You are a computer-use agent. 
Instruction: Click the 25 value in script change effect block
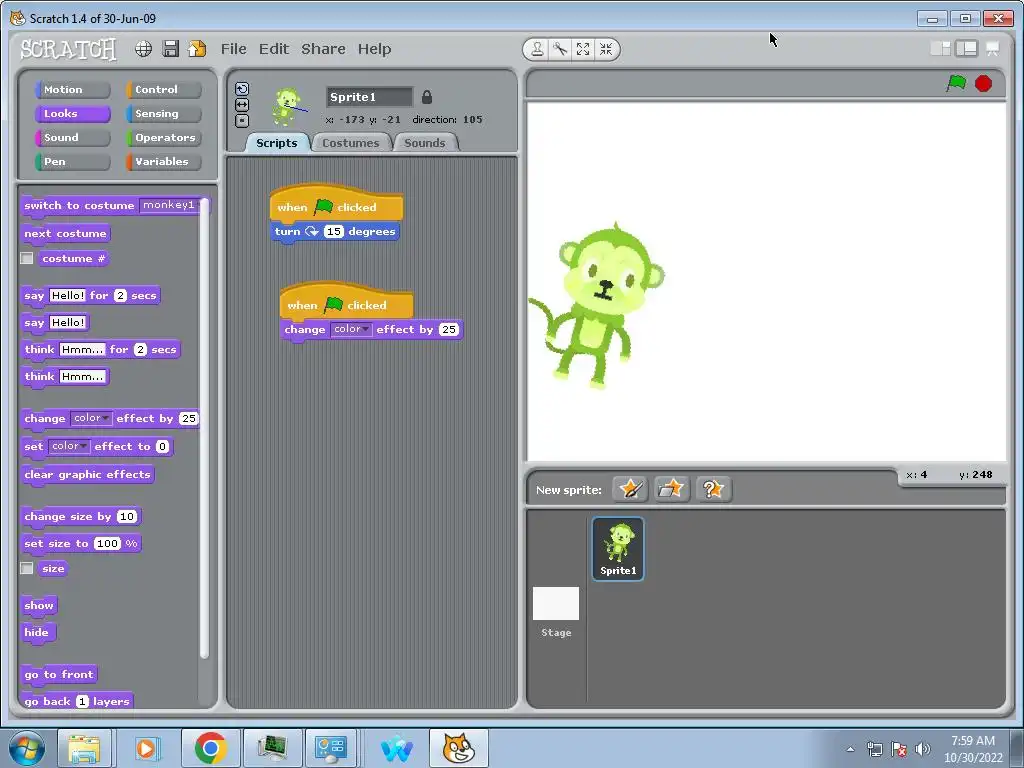point(449,329)
